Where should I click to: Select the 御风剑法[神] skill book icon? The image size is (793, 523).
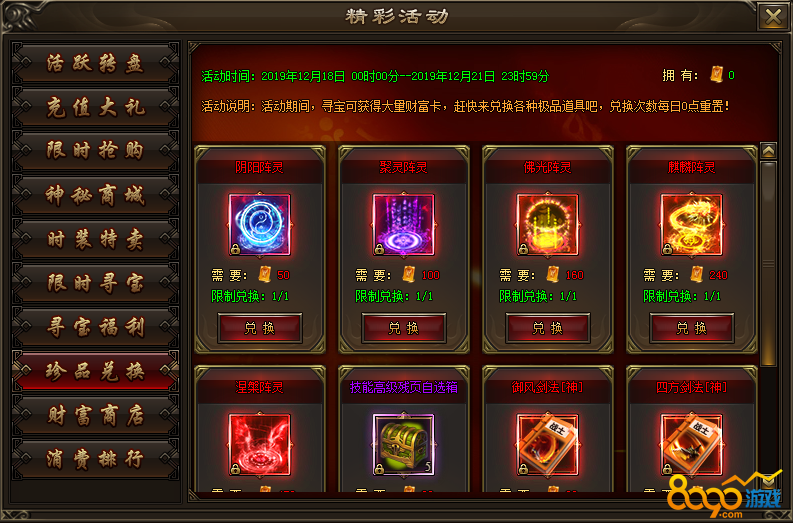coord(548,445)
